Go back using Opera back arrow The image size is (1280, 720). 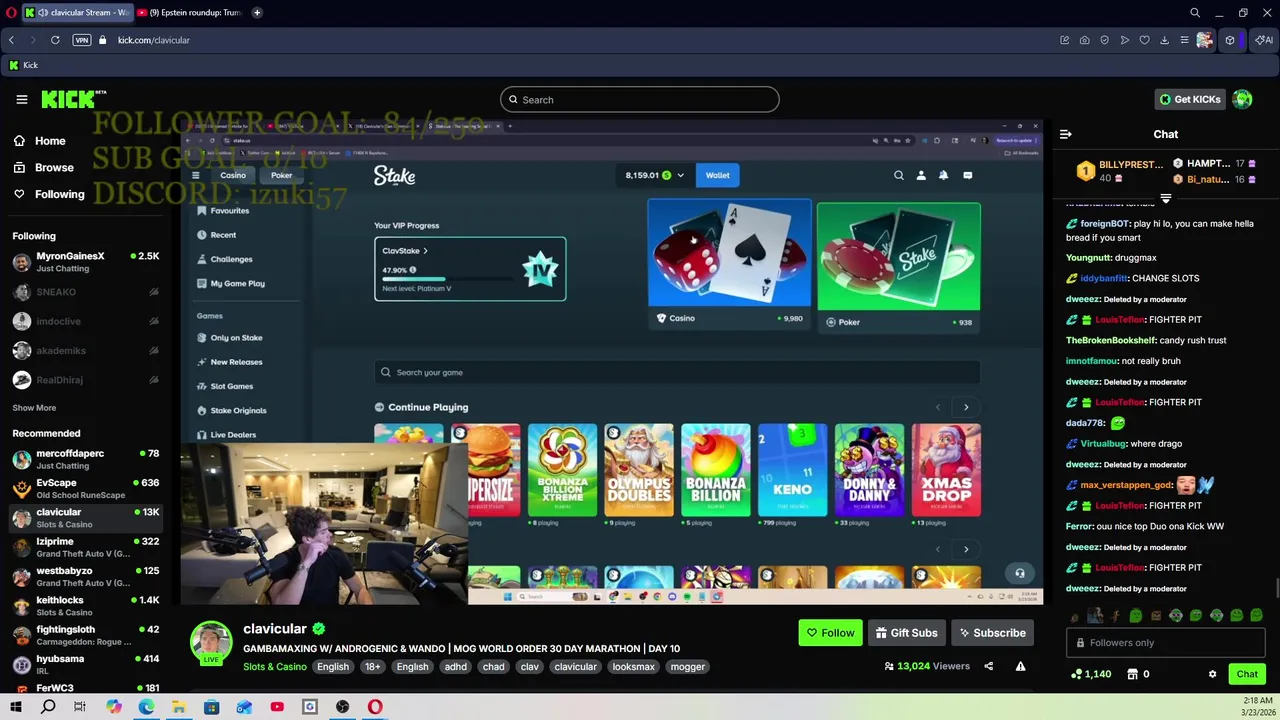click(11, 40)
